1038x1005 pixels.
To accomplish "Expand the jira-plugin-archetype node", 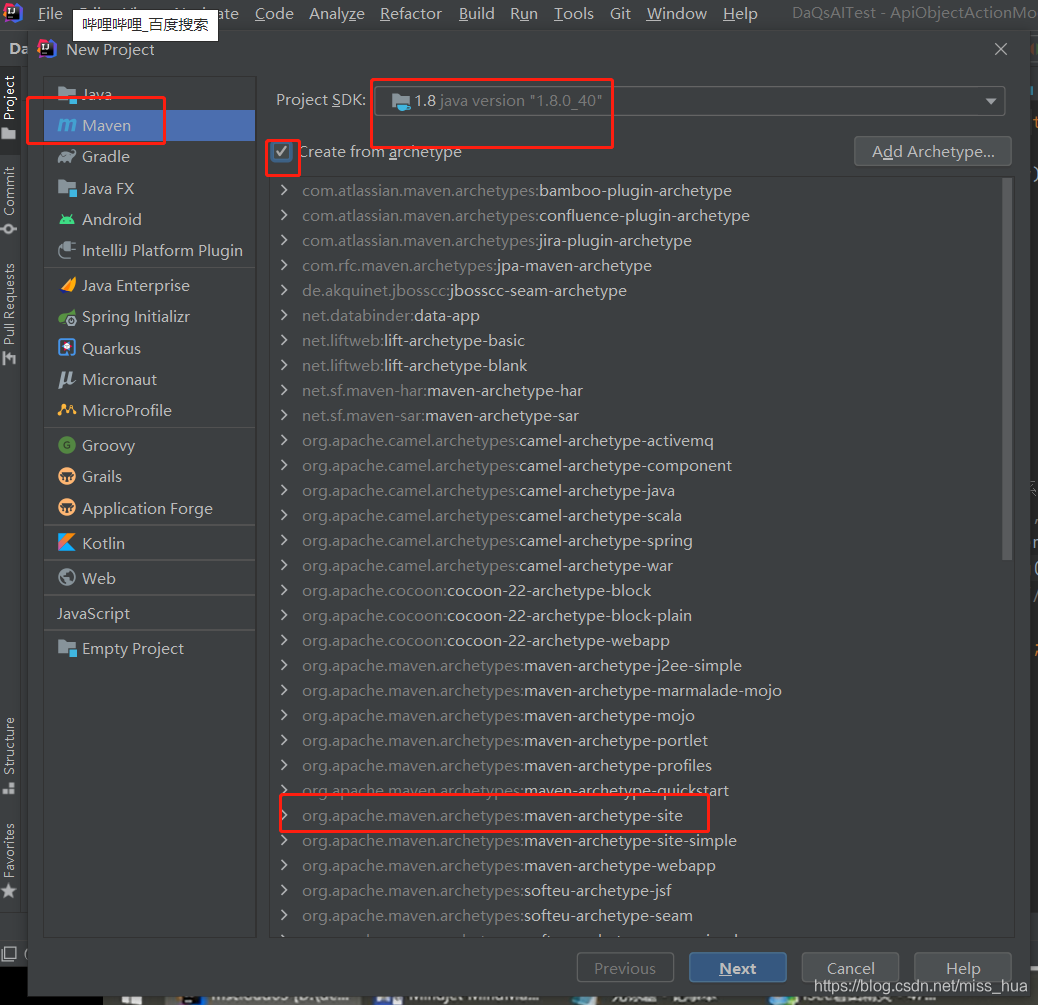I will (284, 240).
